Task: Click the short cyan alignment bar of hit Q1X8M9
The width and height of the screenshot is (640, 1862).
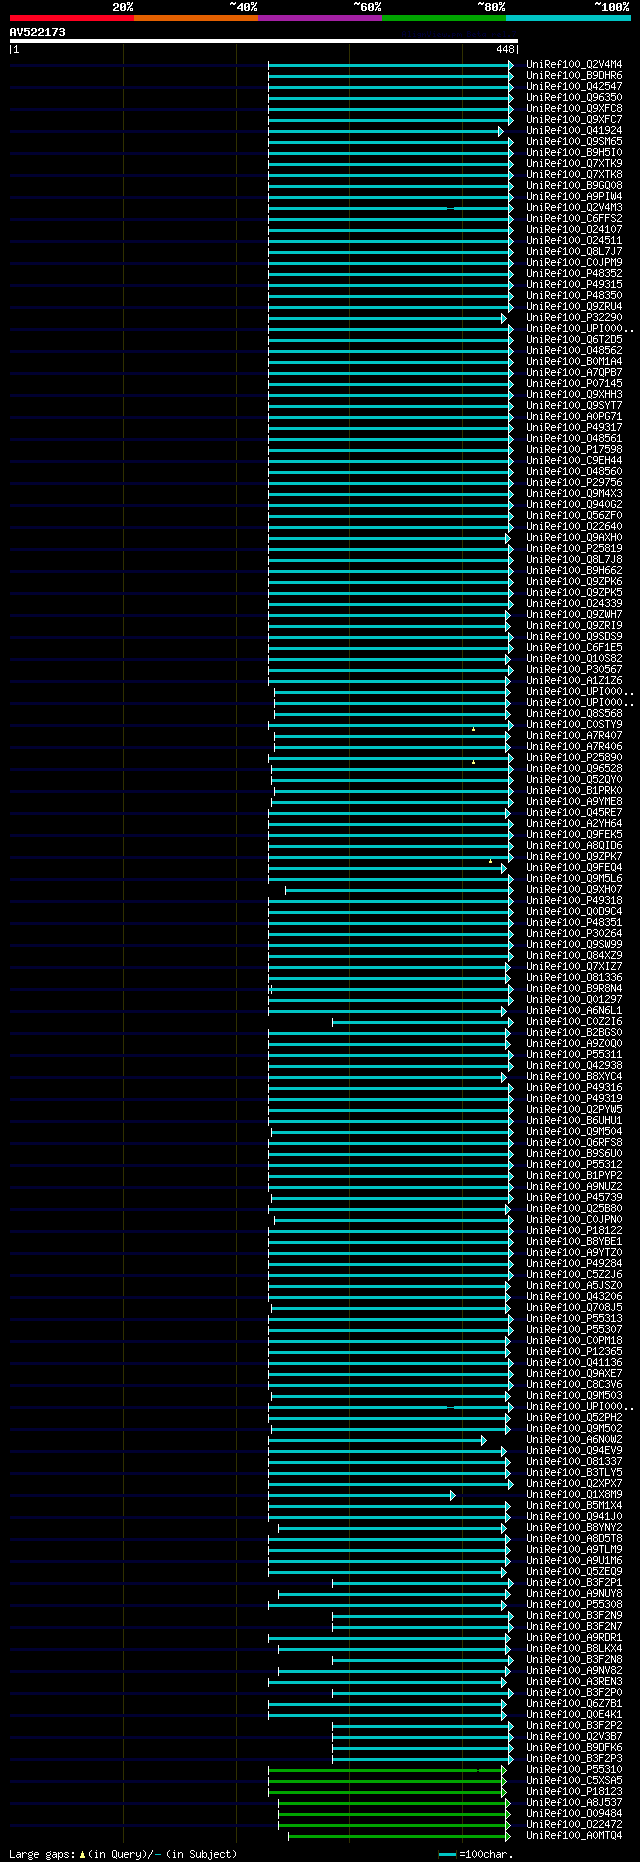Action: 362,1495
